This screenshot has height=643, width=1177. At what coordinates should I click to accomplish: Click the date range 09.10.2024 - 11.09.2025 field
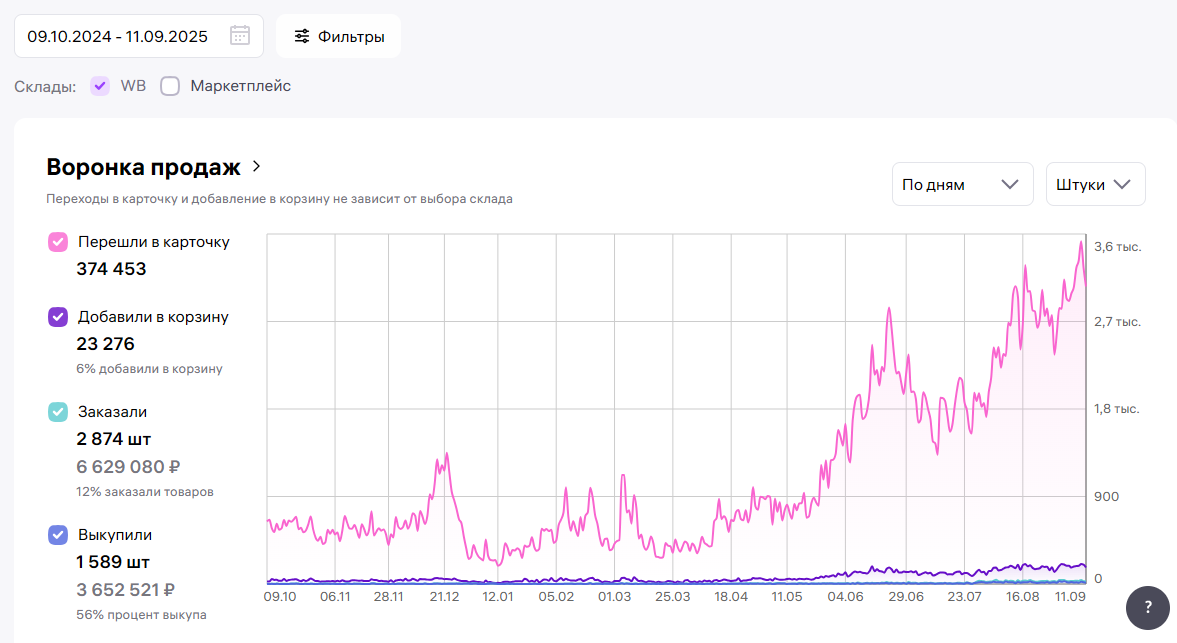point(118,36)
